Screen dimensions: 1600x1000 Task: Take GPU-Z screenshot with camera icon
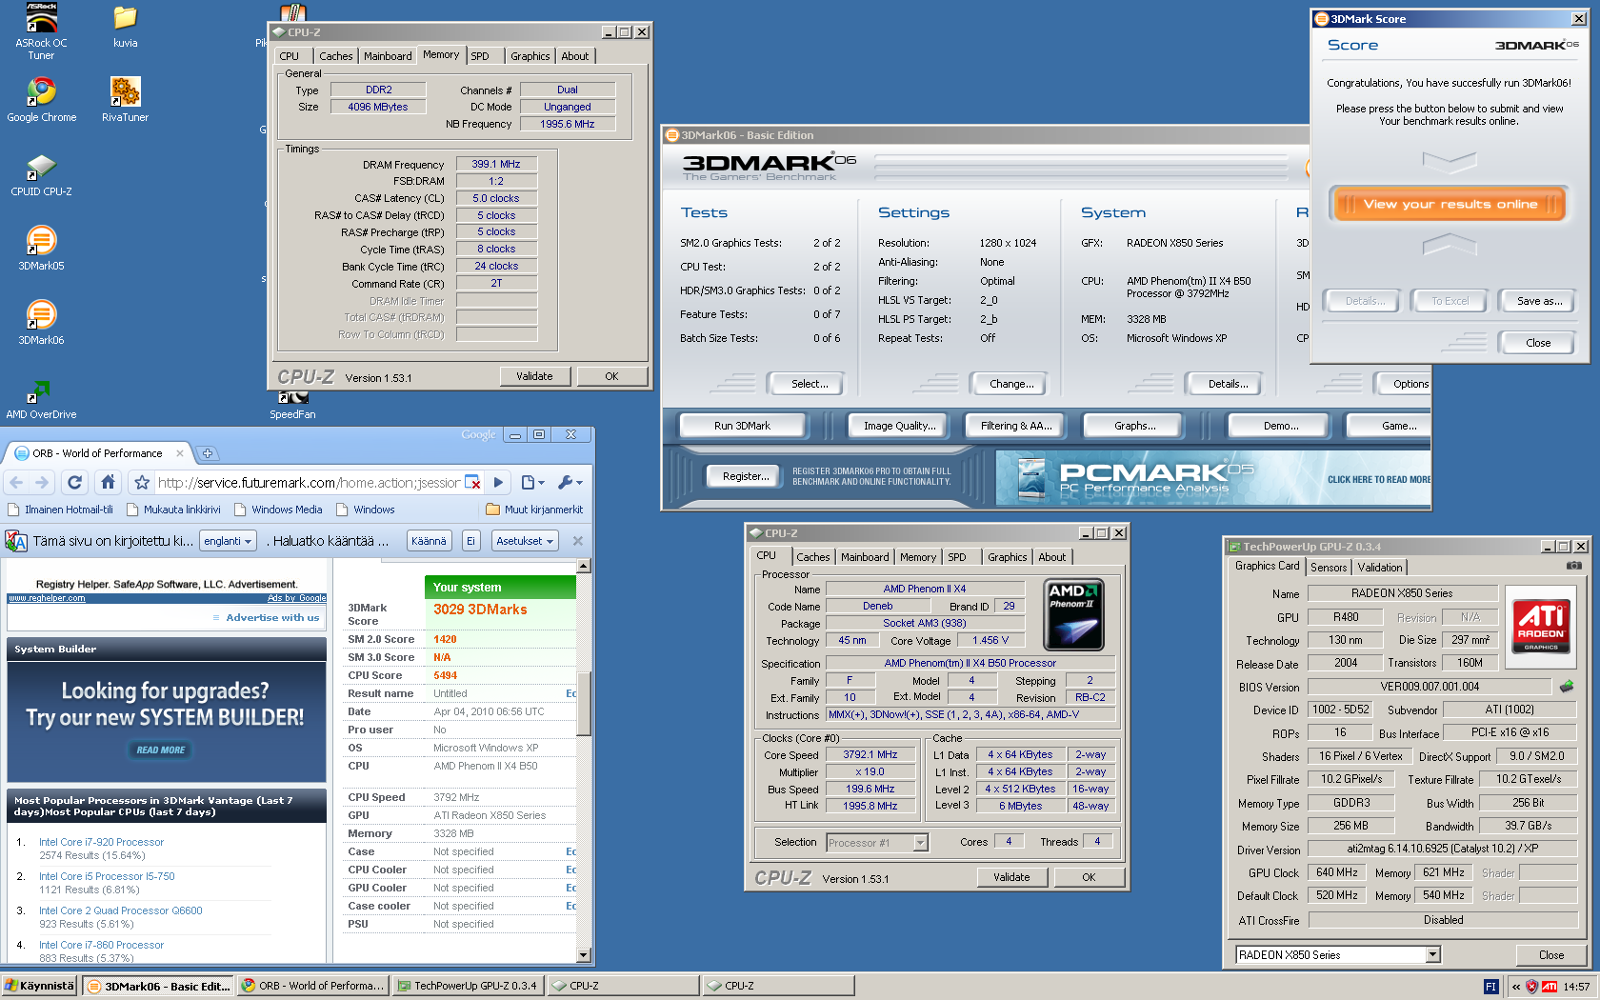coord(1574,566)
